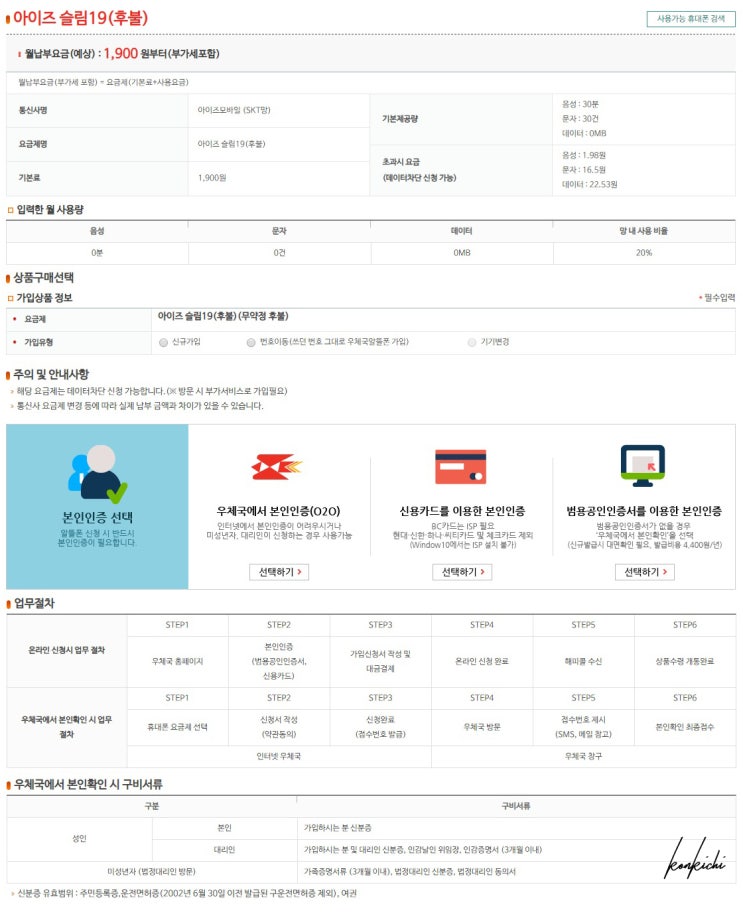Click the 가입신청서 작성 및 대금결제 step cell
The image size is (743, 922).
[x=380, y=662]
